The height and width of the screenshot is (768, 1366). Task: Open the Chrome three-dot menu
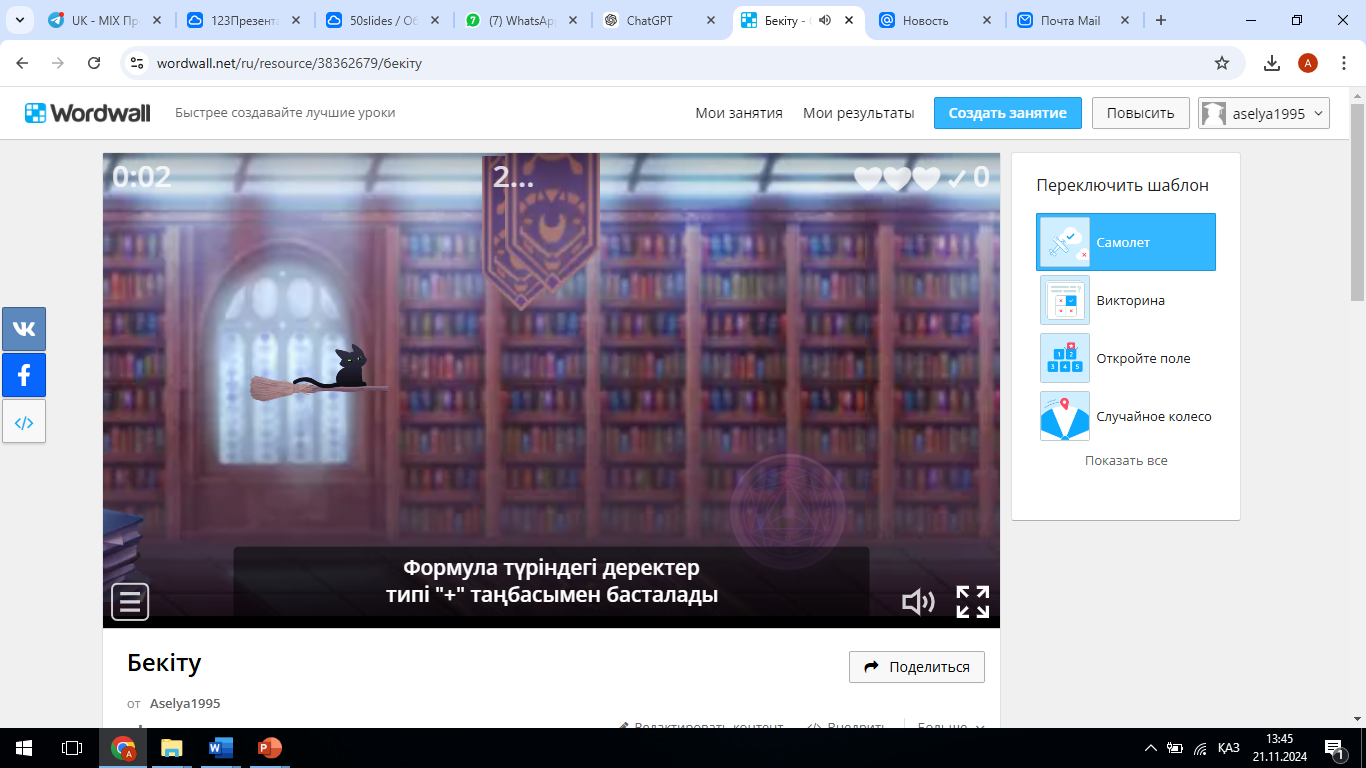pos(1343,63)
